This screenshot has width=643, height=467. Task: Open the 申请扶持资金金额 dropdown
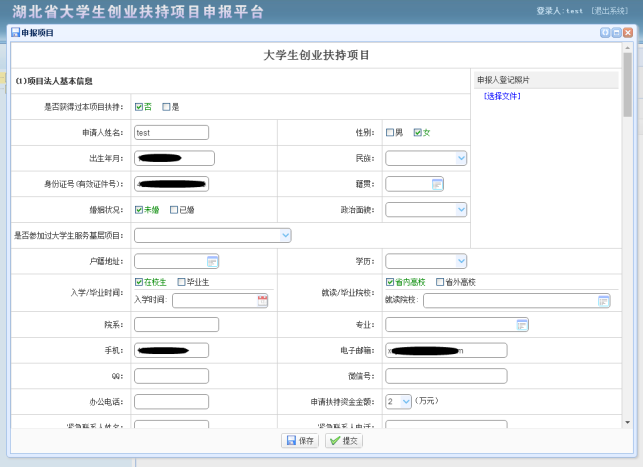pyautogui.click(x=405, y=401)
